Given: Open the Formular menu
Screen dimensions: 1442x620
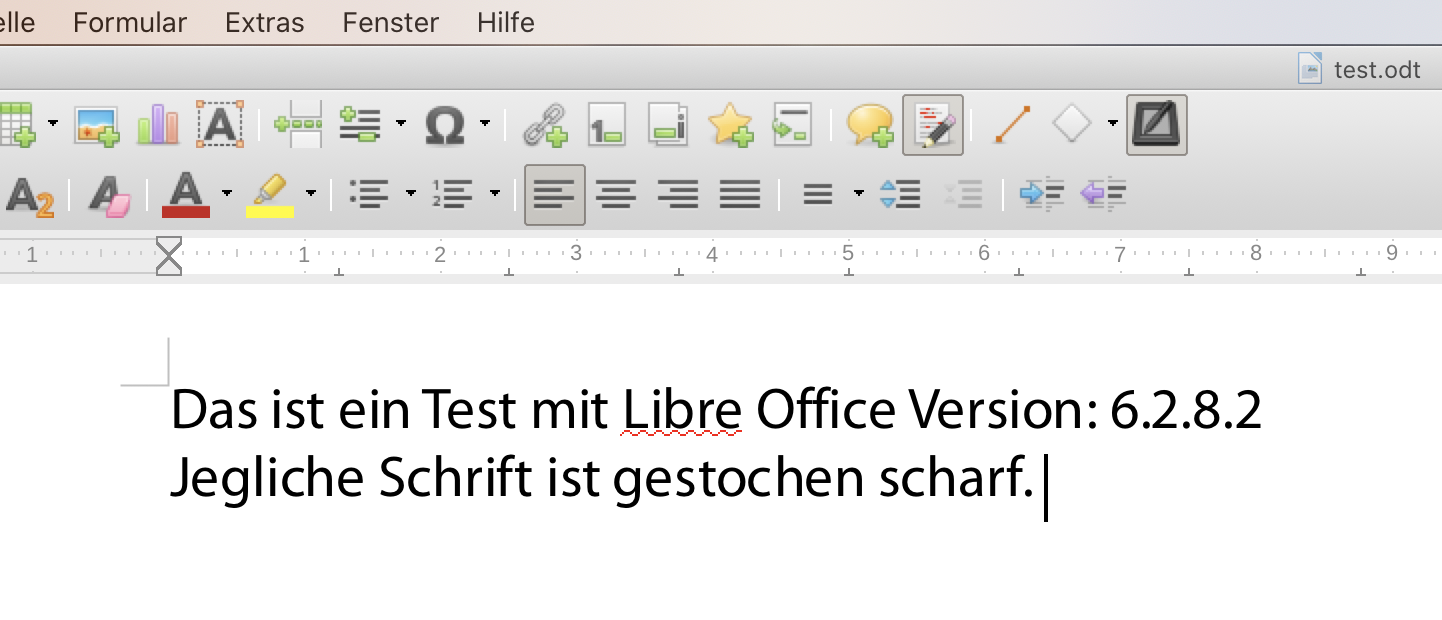Looking at the screenshot, I should [130, 22].
